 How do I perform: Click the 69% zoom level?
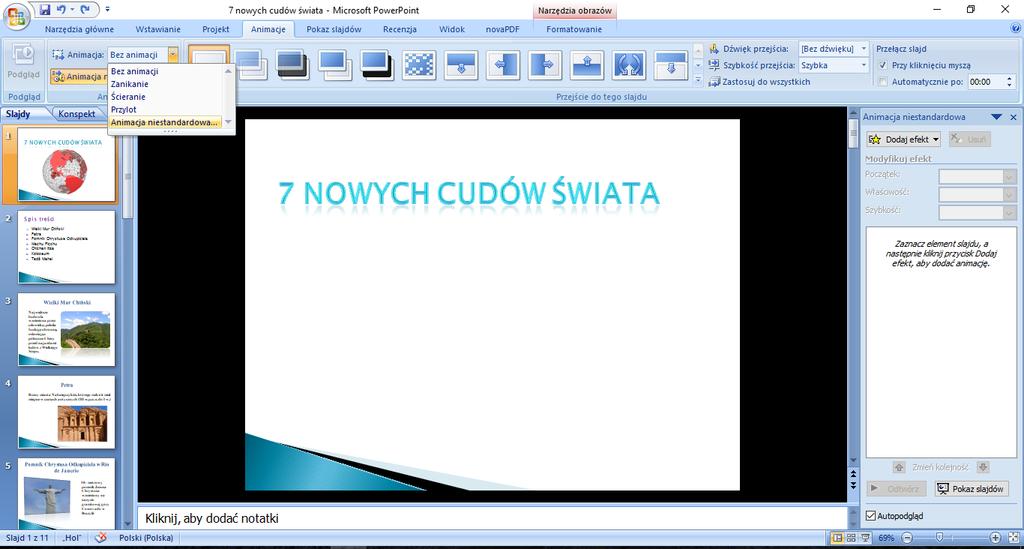(886, 538)
